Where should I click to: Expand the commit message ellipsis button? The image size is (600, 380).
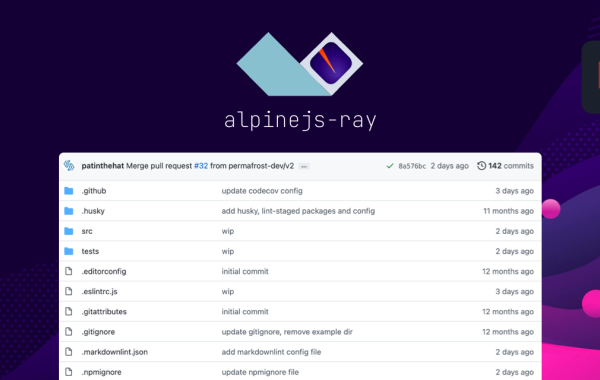304,166
